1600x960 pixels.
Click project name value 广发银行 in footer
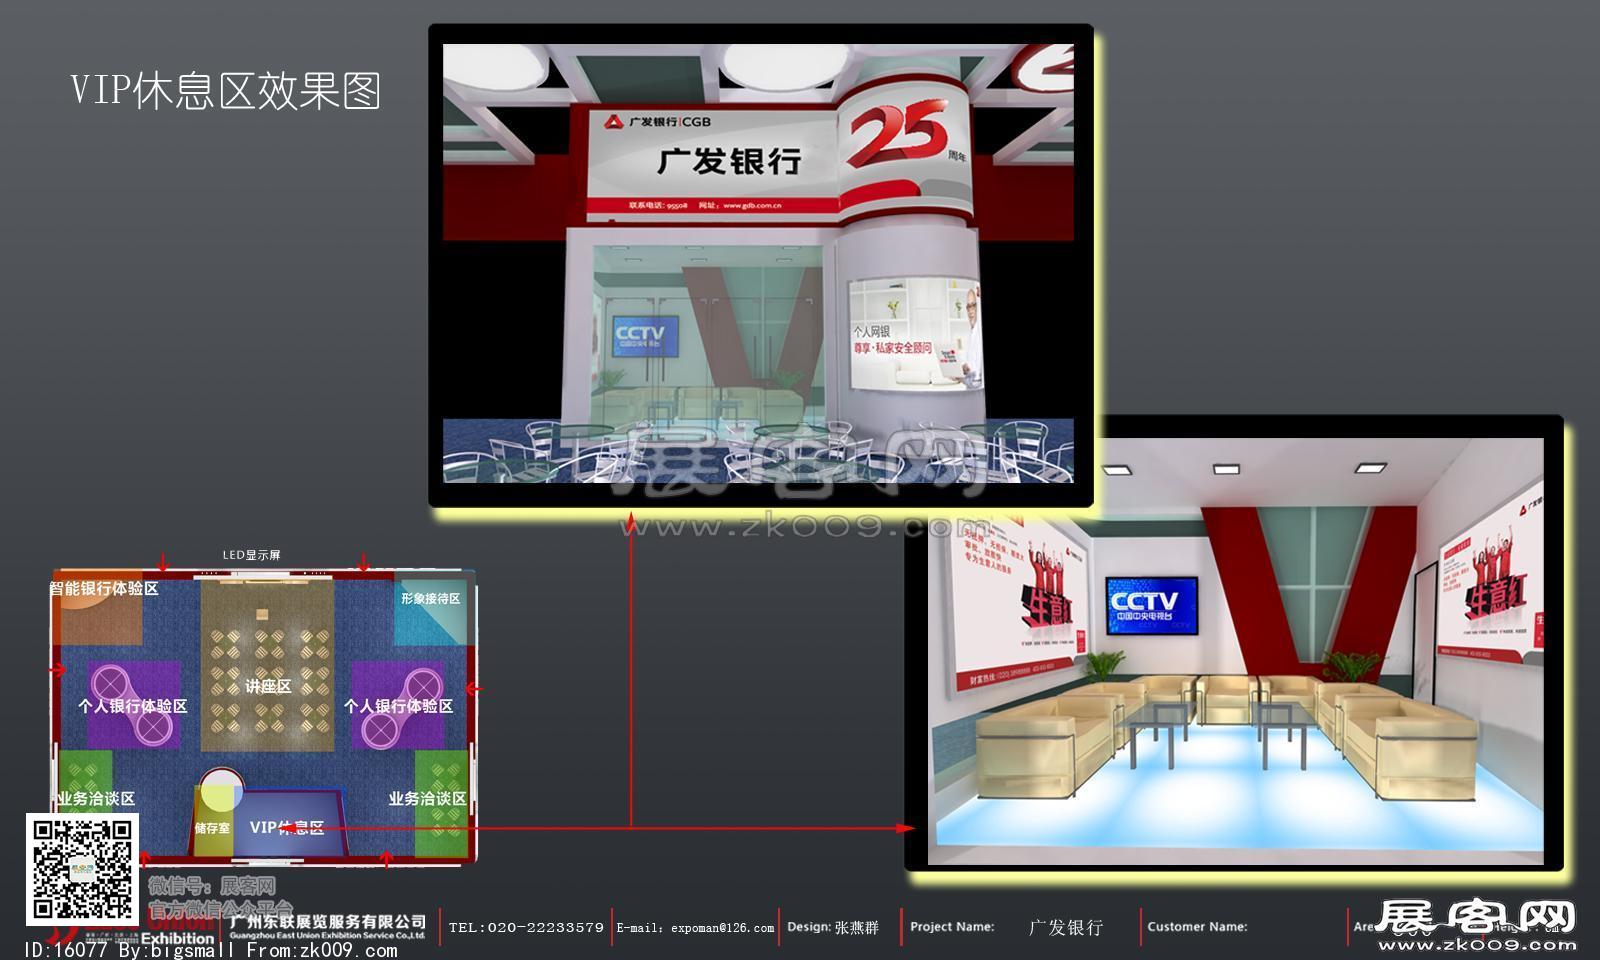pos(1066,928)
